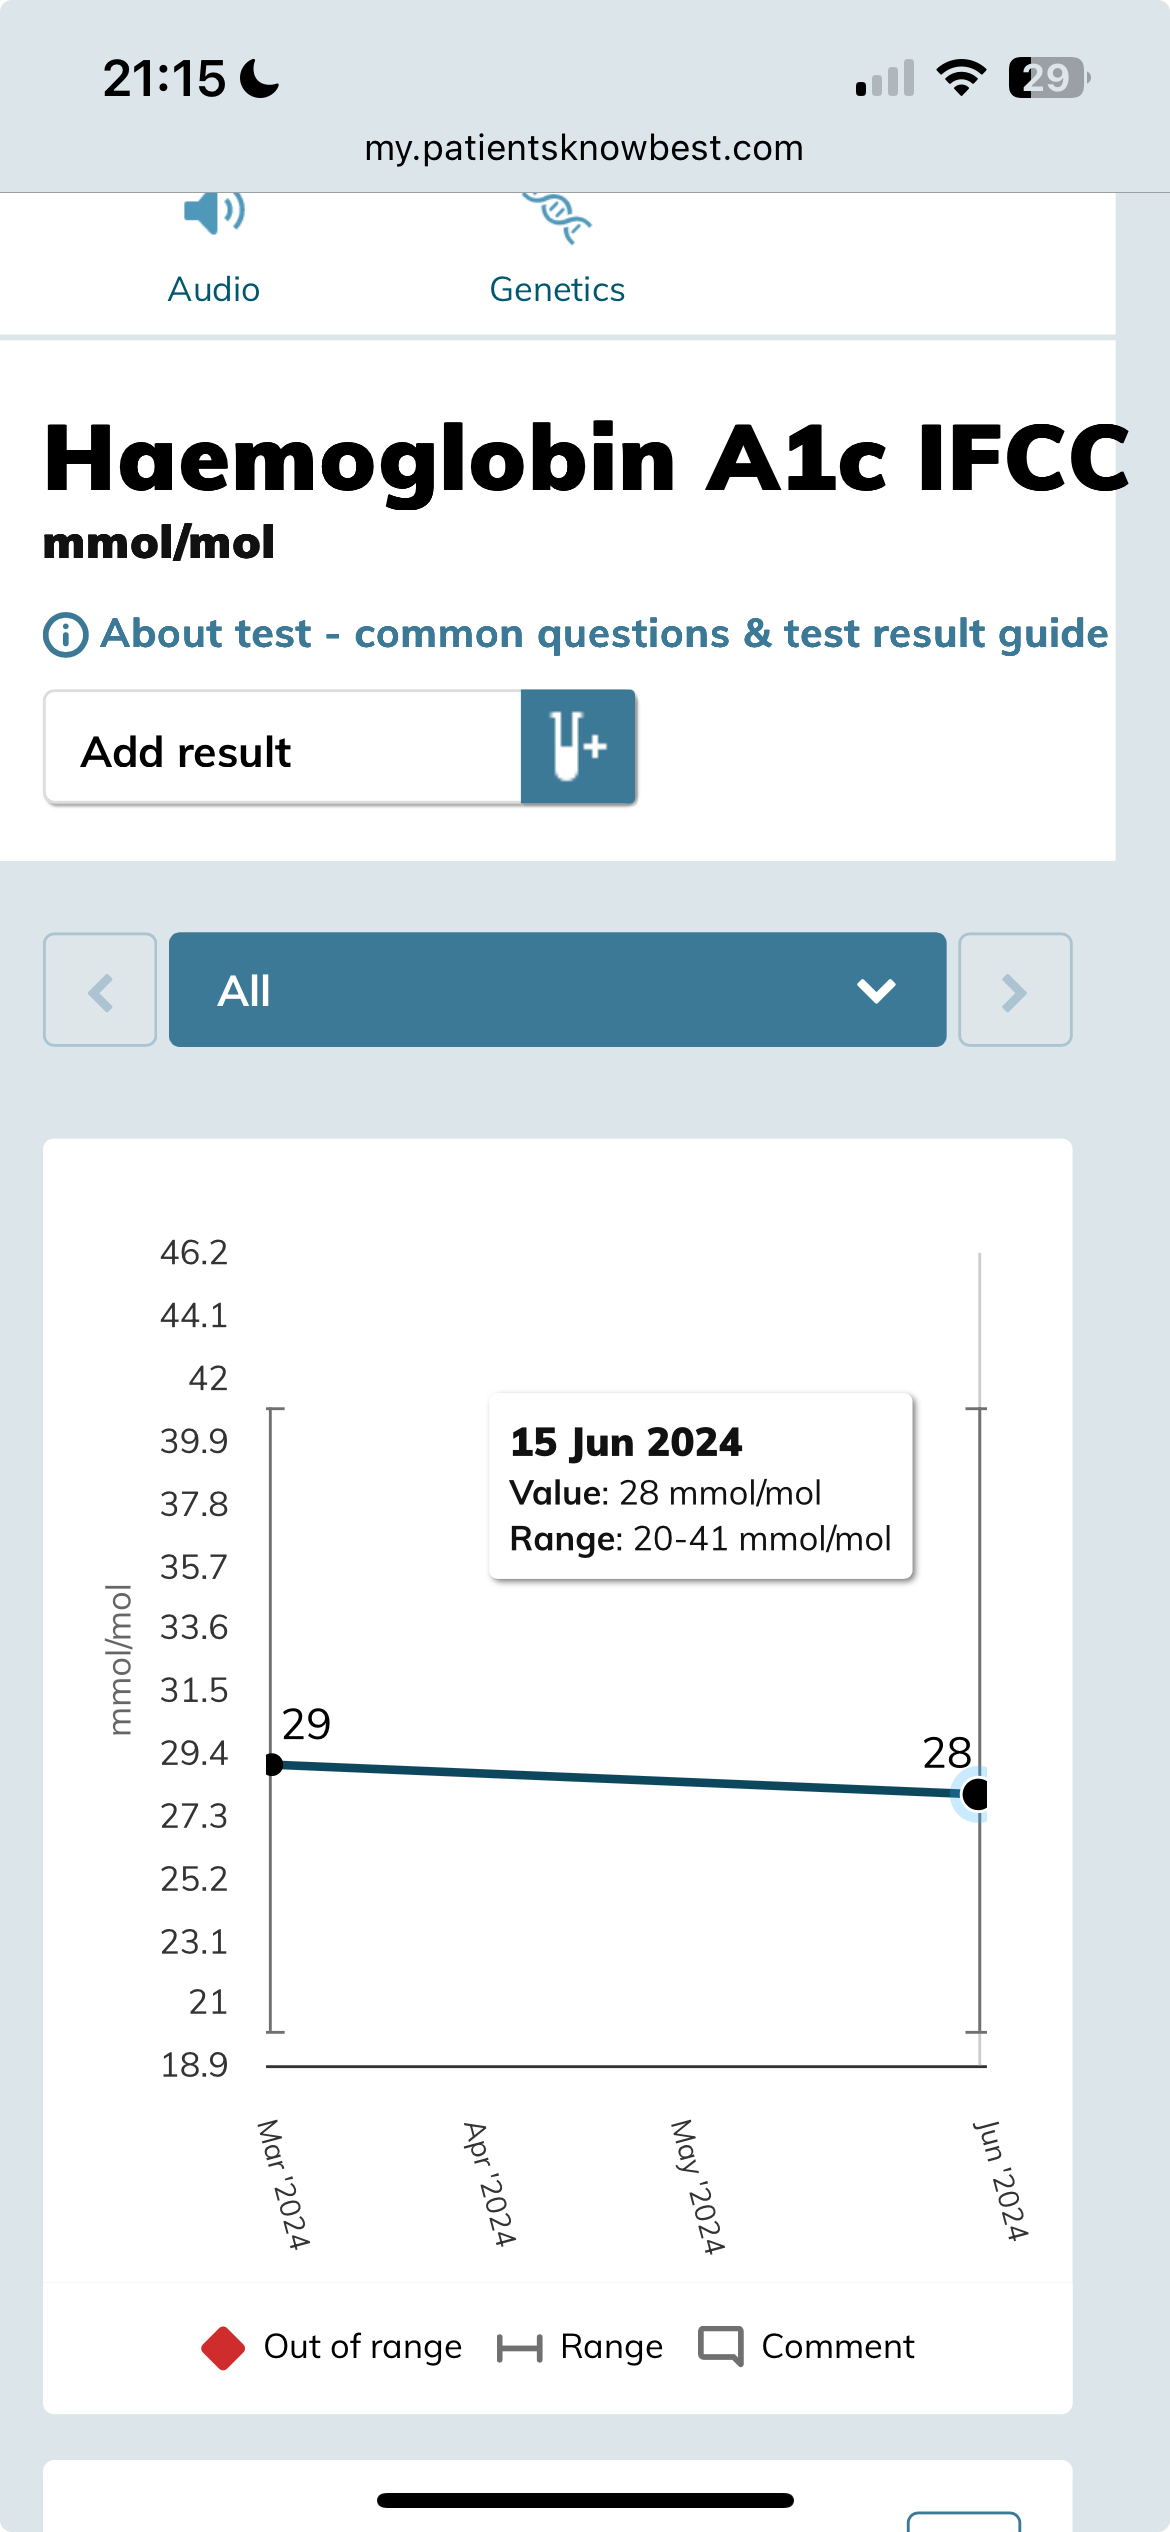Switch to the Genetics tab
The height and width of the screenshot is (2532, 1170).
pyautogui.click(x=557, y=289)
